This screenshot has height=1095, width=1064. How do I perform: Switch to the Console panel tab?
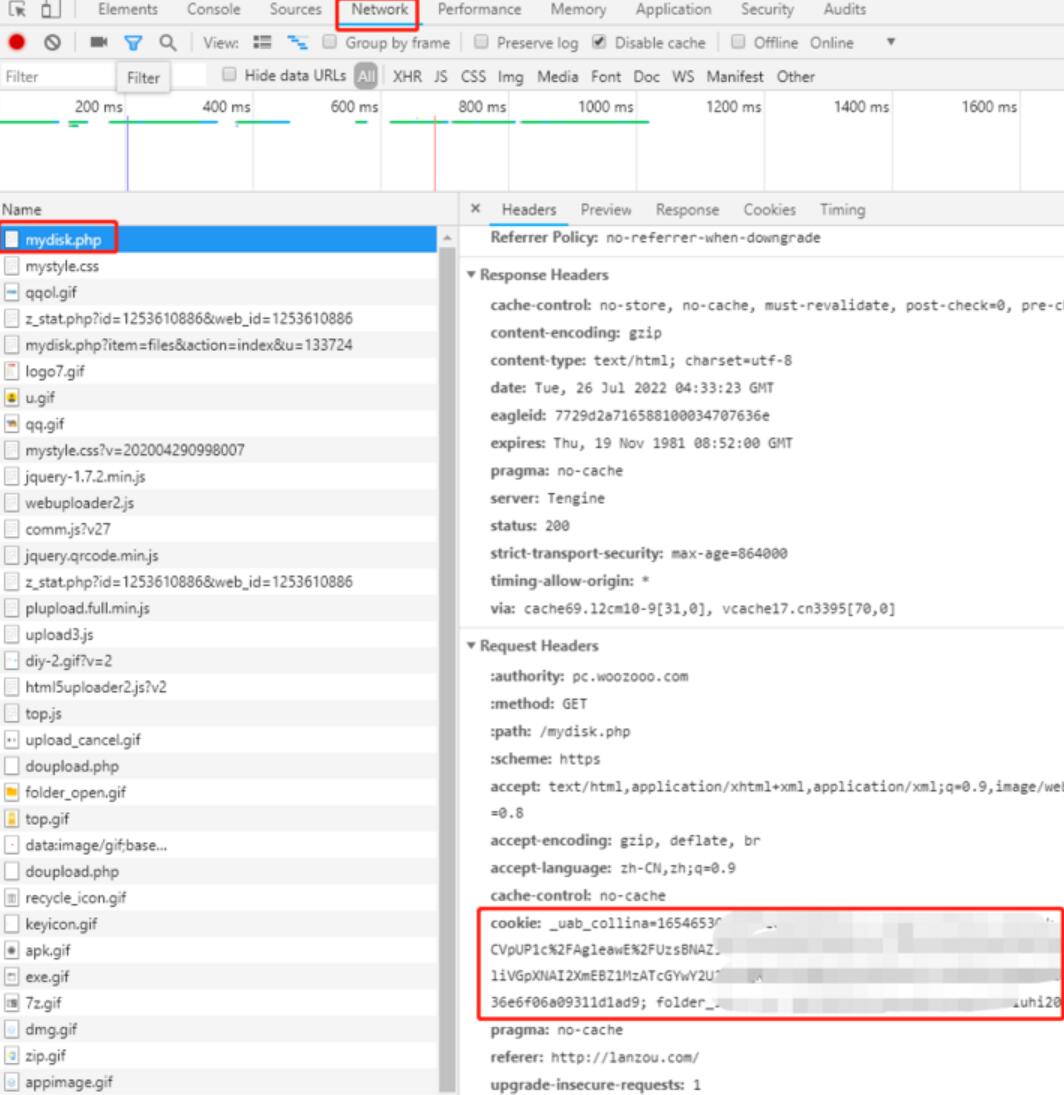coord(214,10)
